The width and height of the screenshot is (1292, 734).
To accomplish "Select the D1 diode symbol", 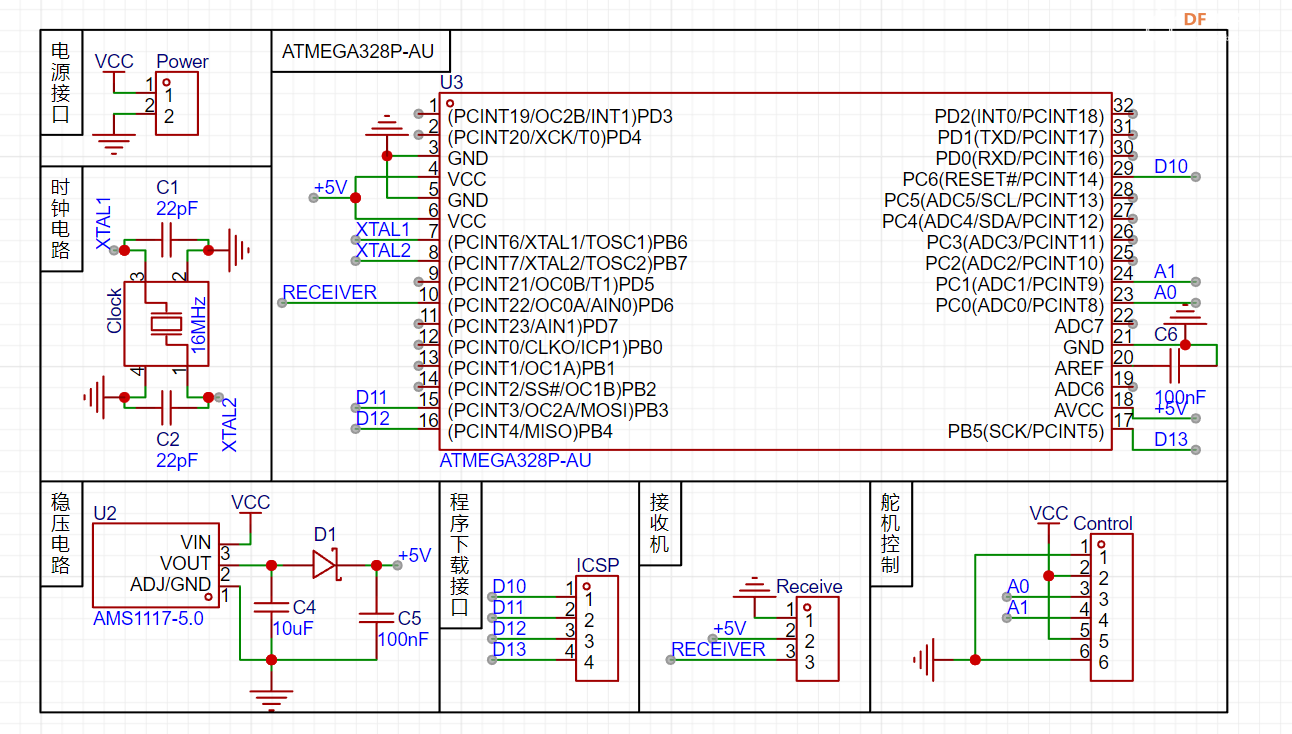I will (326, 565).
